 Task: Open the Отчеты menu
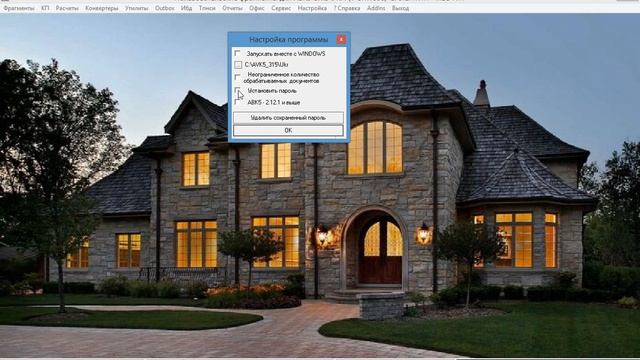(232, 8)
